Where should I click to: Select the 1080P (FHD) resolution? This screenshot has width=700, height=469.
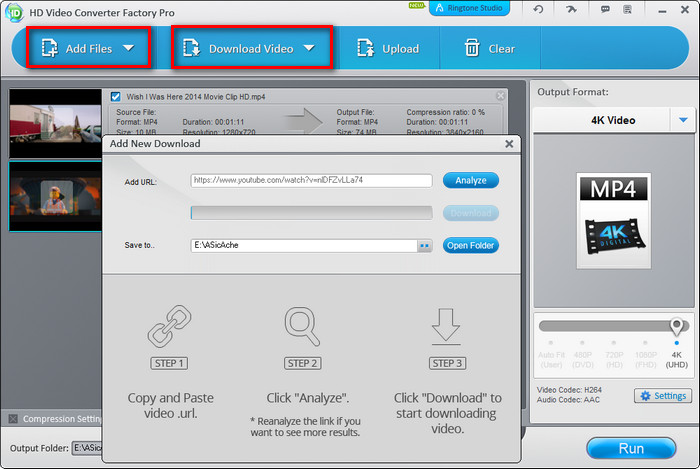tap(646, 355)
